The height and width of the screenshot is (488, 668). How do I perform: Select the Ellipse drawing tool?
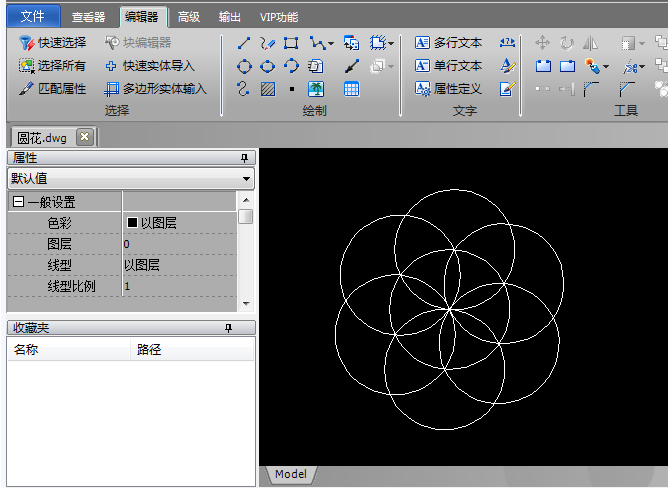pos(268,66)
